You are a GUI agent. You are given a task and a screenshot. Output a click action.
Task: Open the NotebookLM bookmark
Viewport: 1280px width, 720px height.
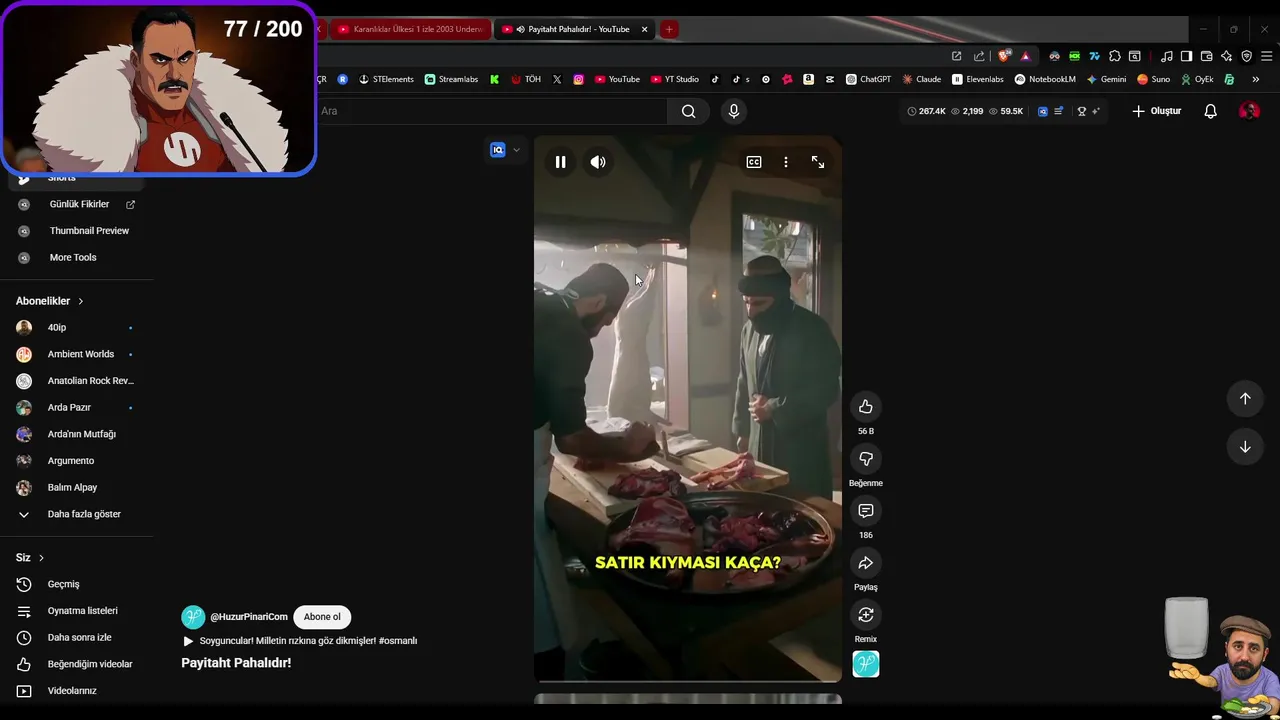point(1045,79)
